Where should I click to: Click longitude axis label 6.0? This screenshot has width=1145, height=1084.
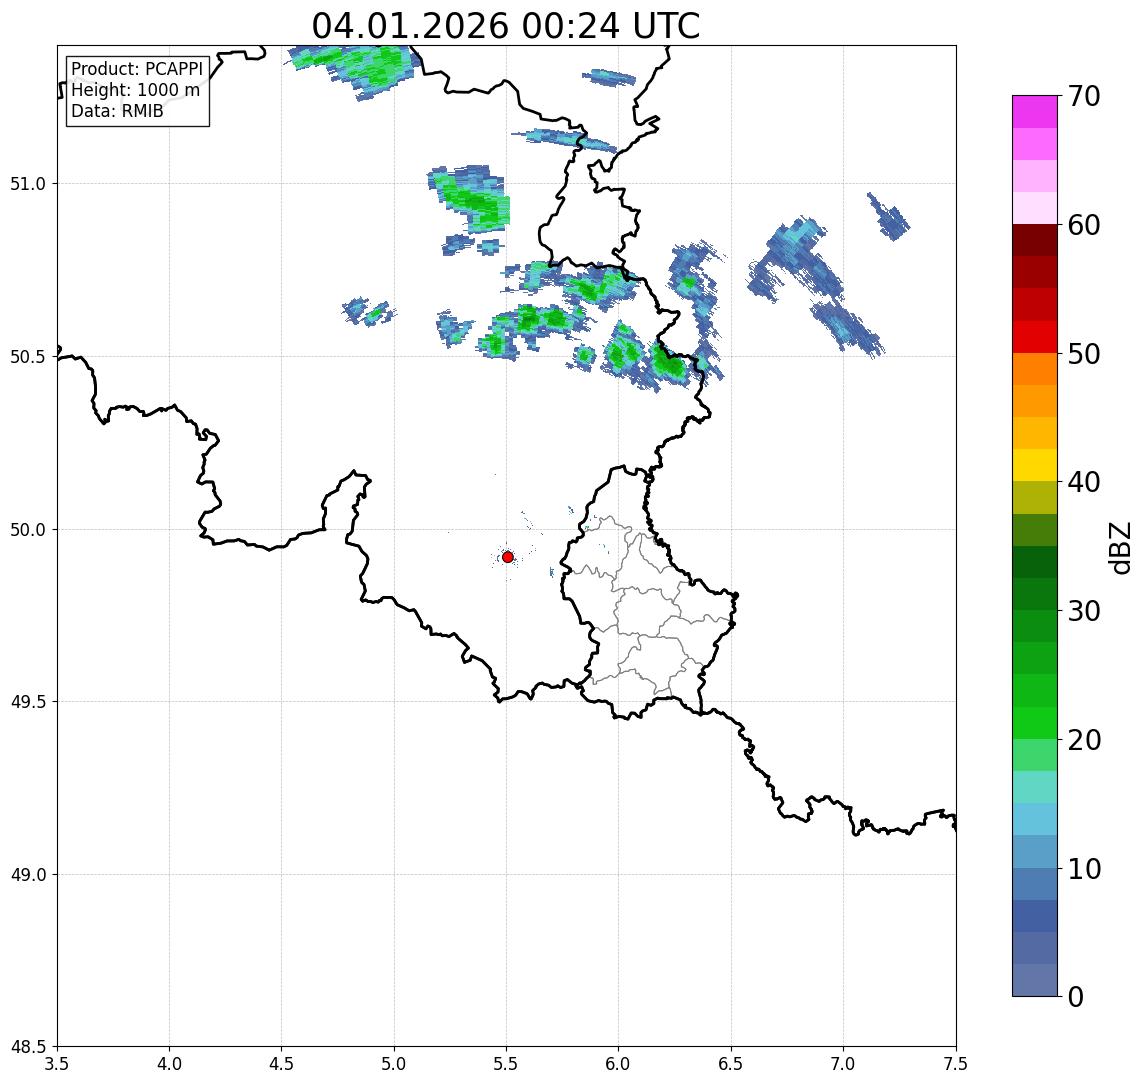click(x=619, y=1064)
